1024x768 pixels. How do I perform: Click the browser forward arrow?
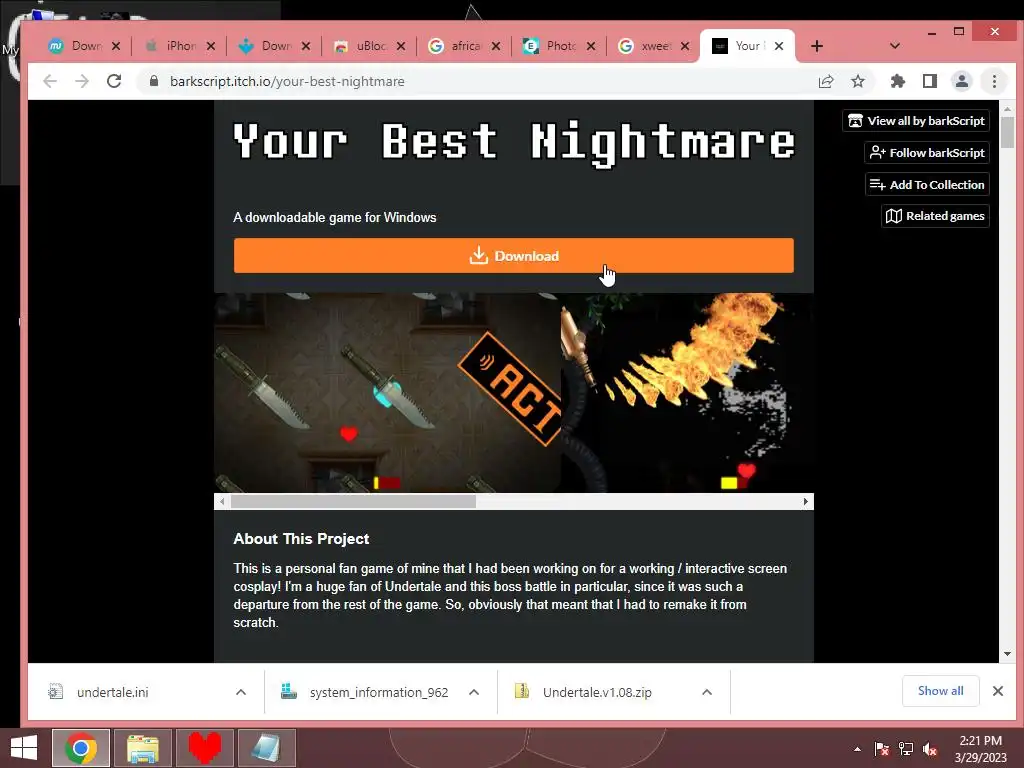tap(82, 81)
